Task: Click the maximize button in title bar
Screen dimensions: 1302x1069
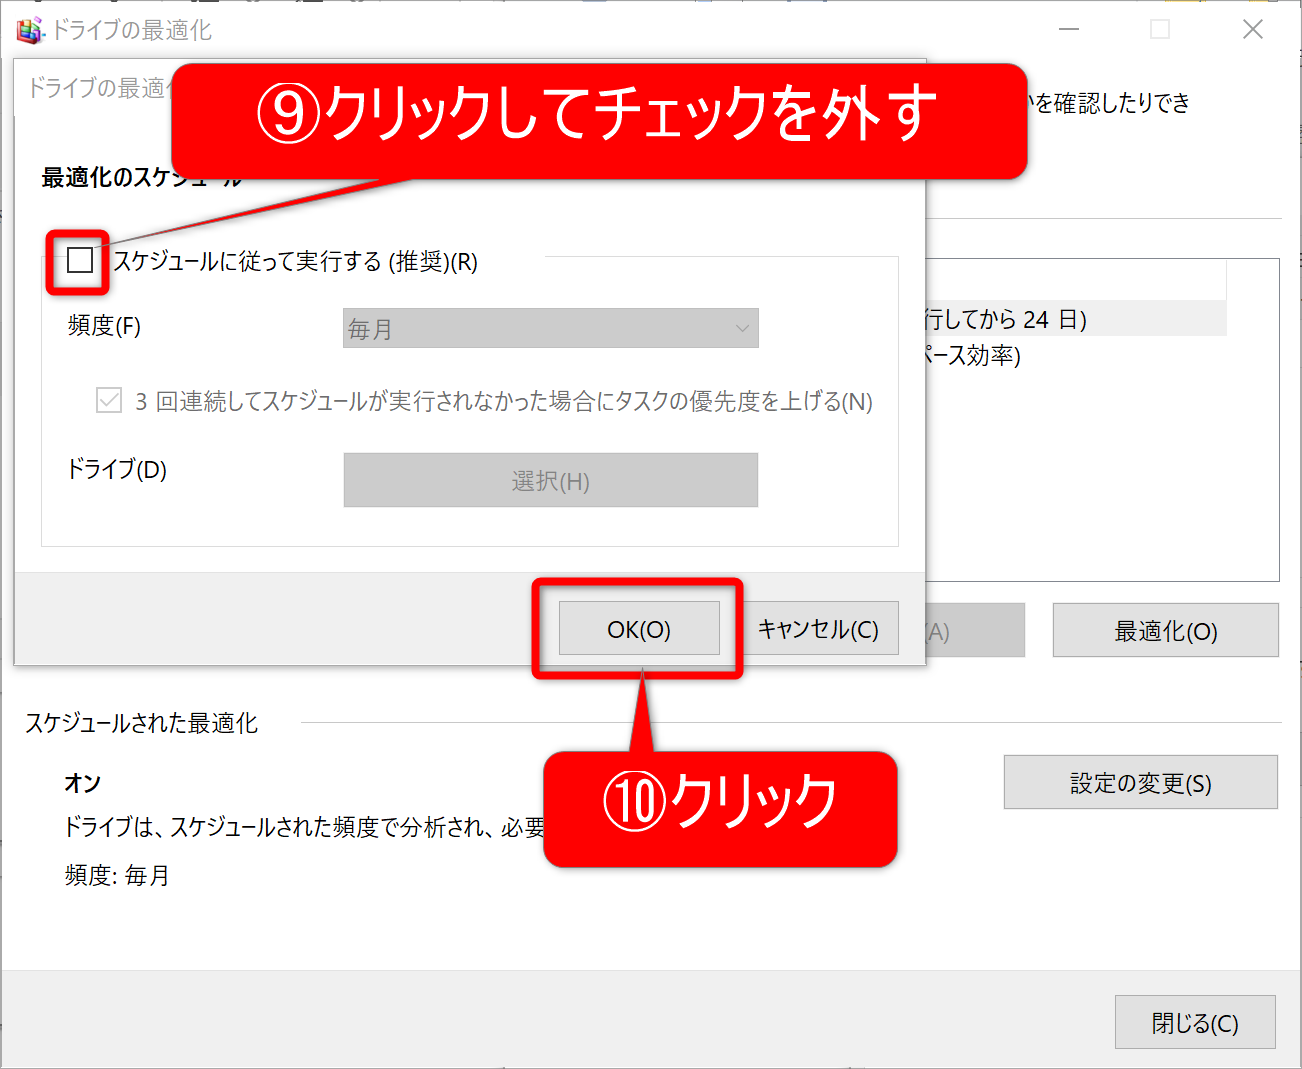Action: point(1160,30)
